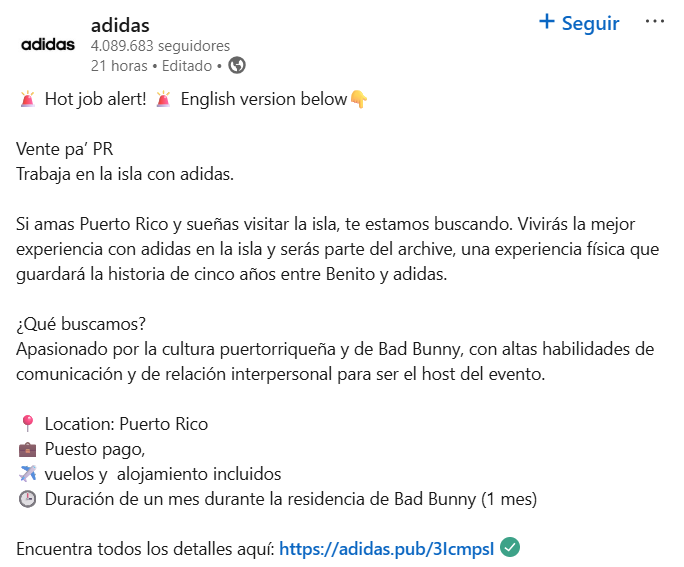Click the 21 horas timestamp text

(x=119, y=66)
